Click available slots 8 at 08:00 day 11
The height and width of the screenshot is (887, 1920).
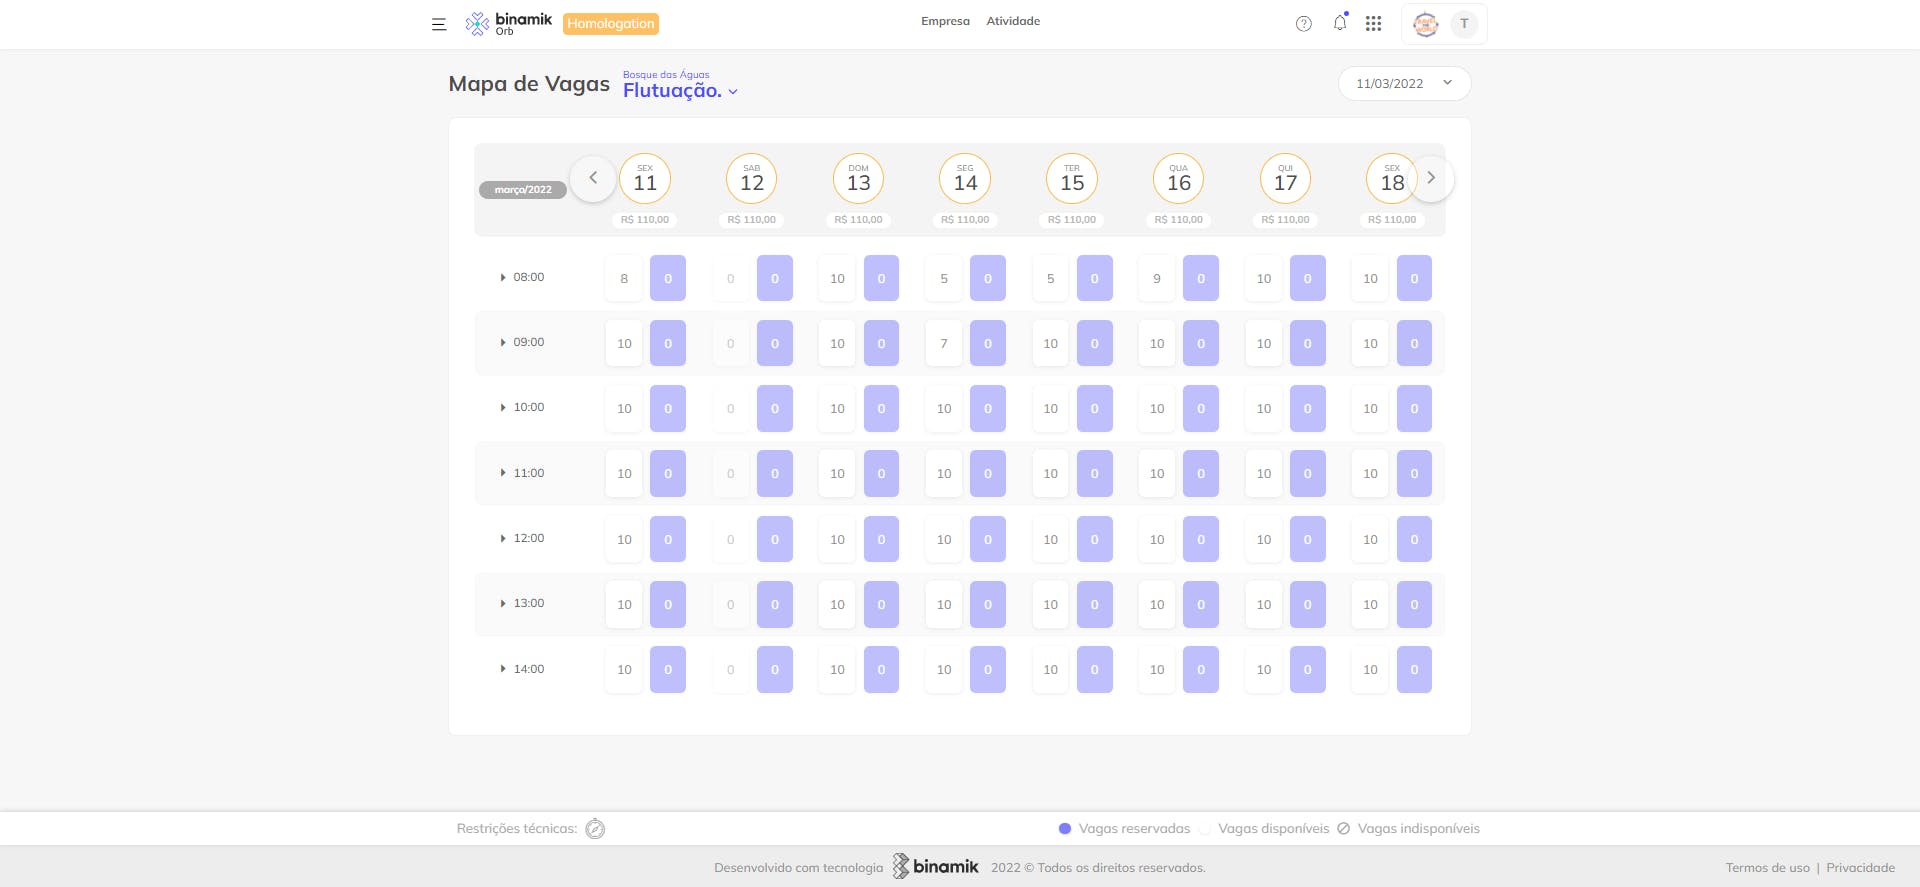[x=624, y=278]
